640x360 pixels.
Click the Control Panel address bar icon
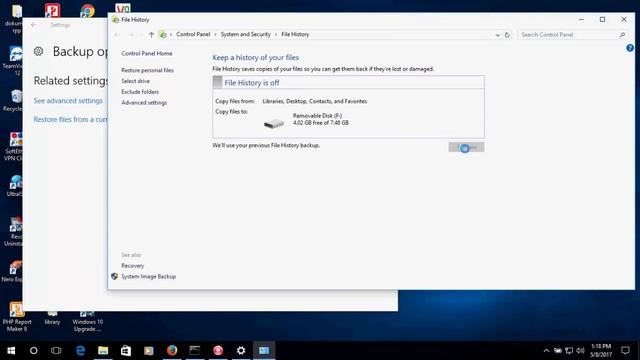click(x=163, y=35)
